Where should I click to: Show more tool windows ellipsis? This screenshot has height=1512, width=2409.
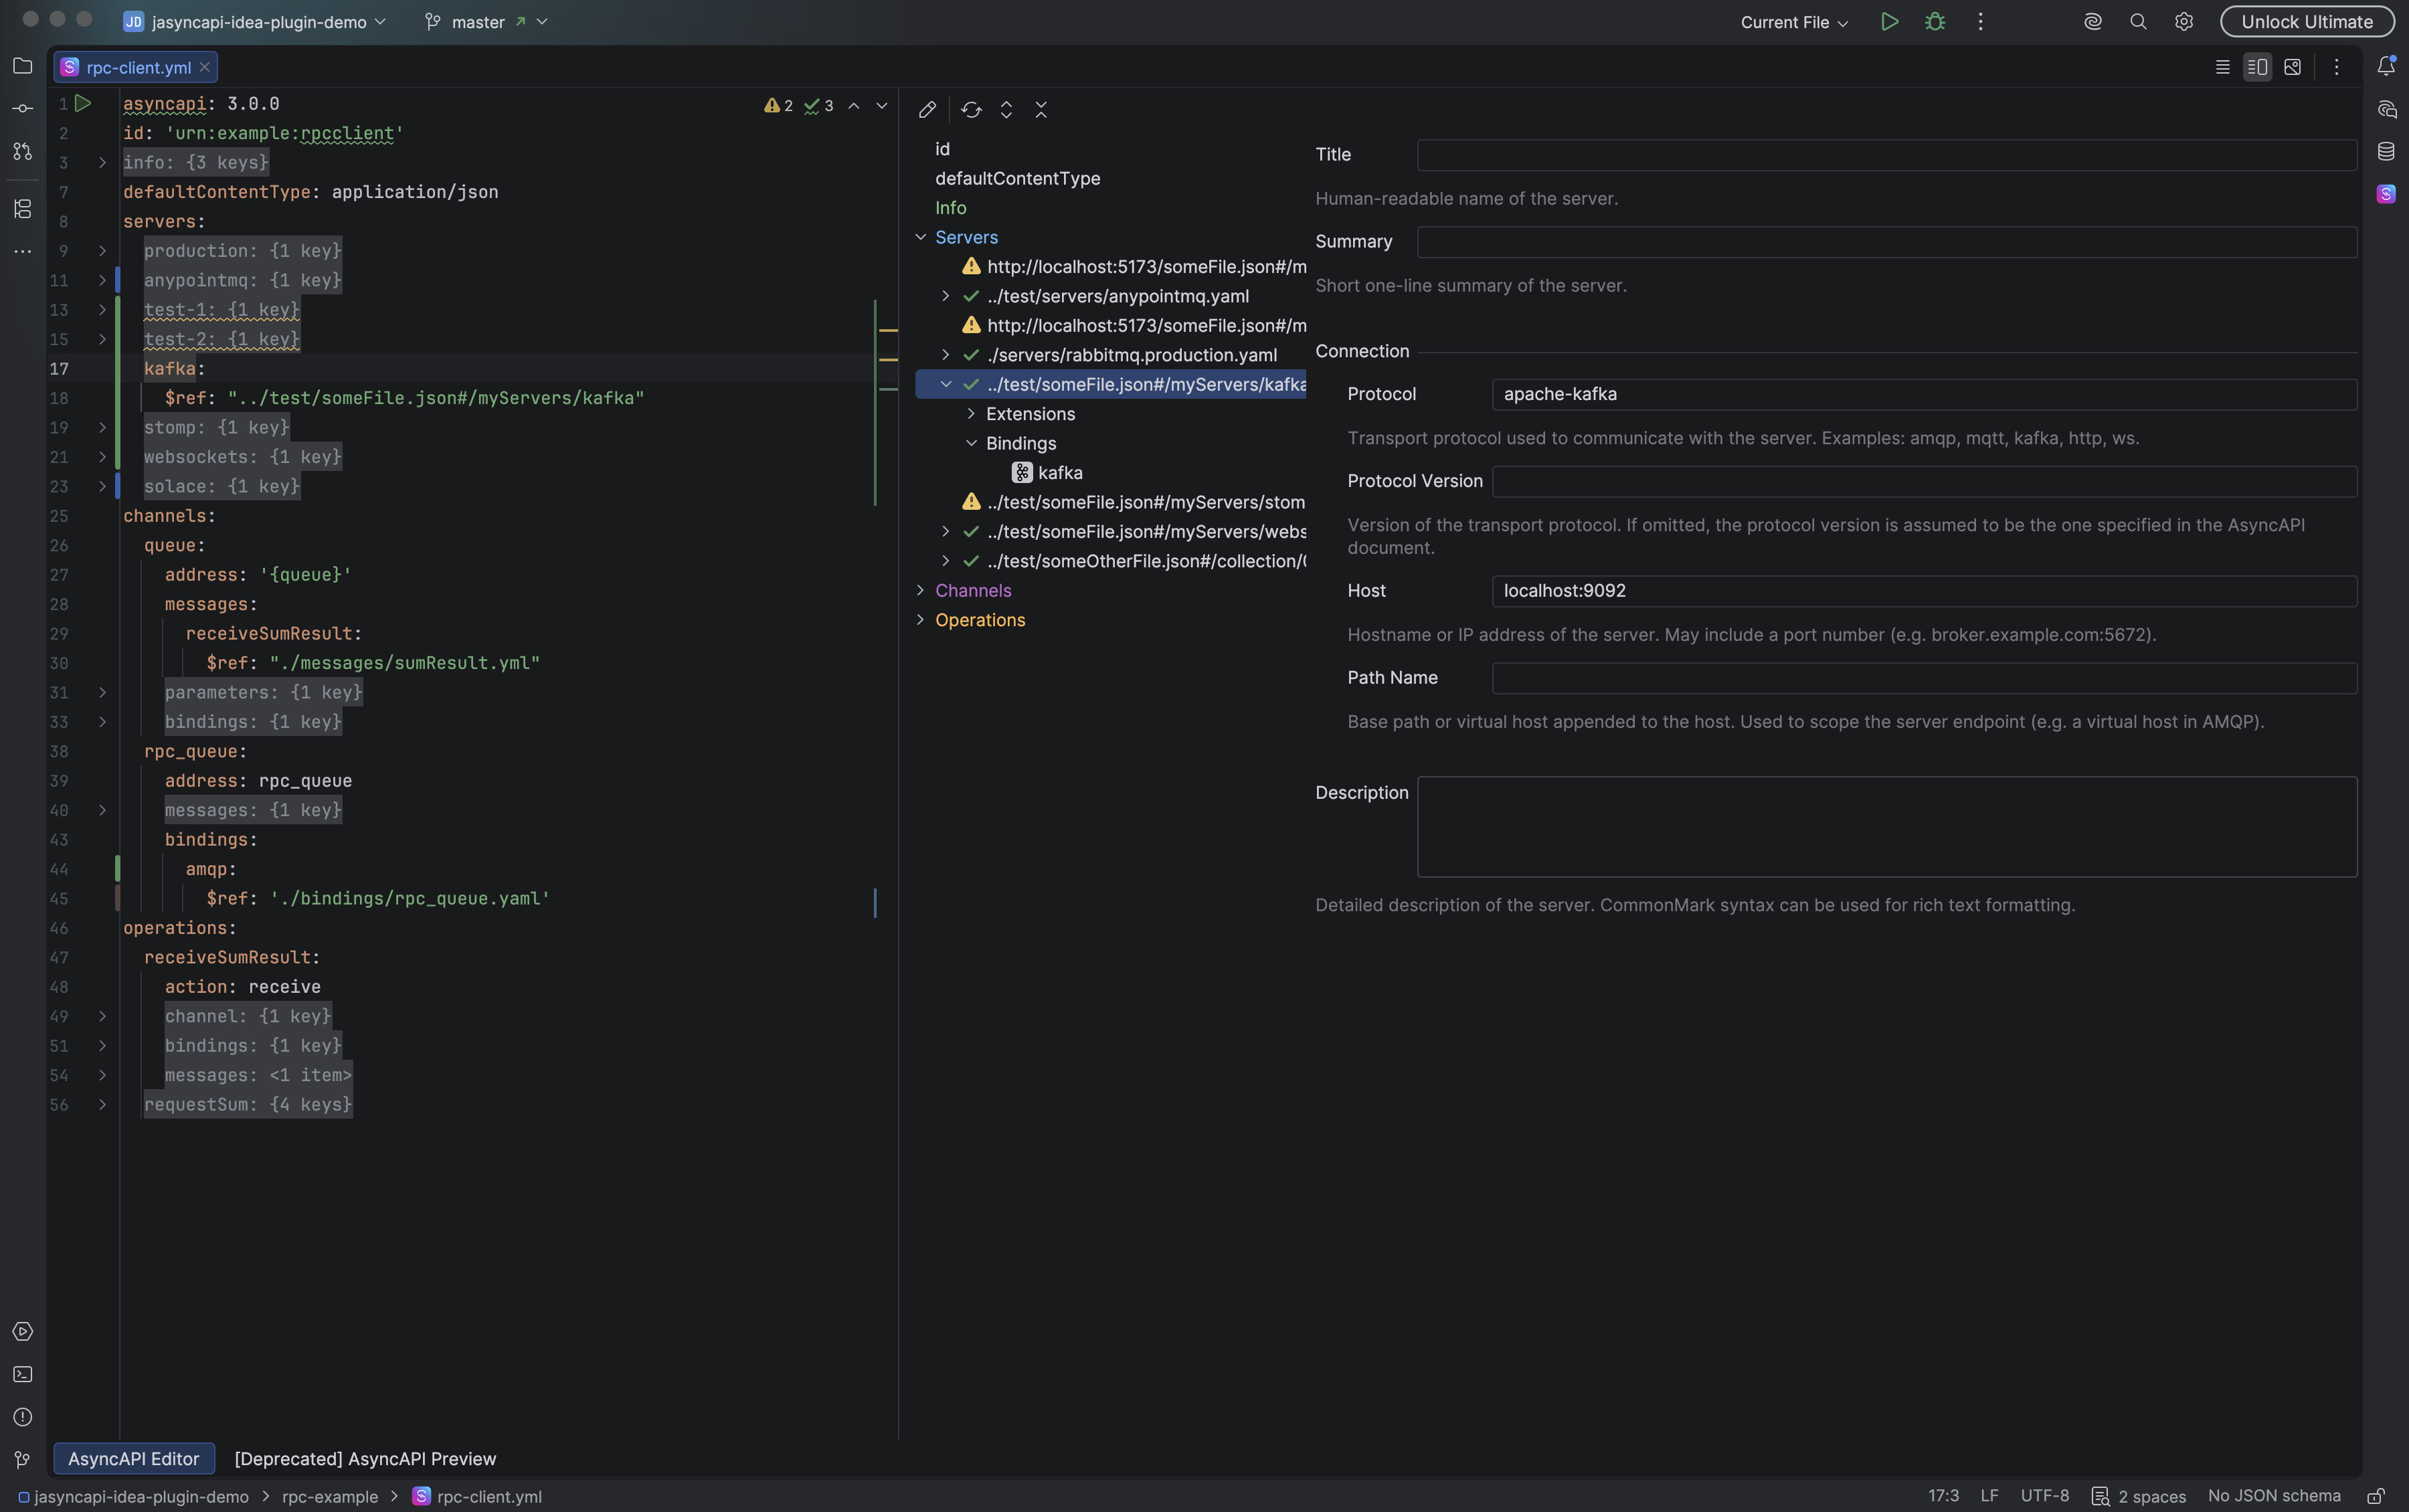click(22, 251)
